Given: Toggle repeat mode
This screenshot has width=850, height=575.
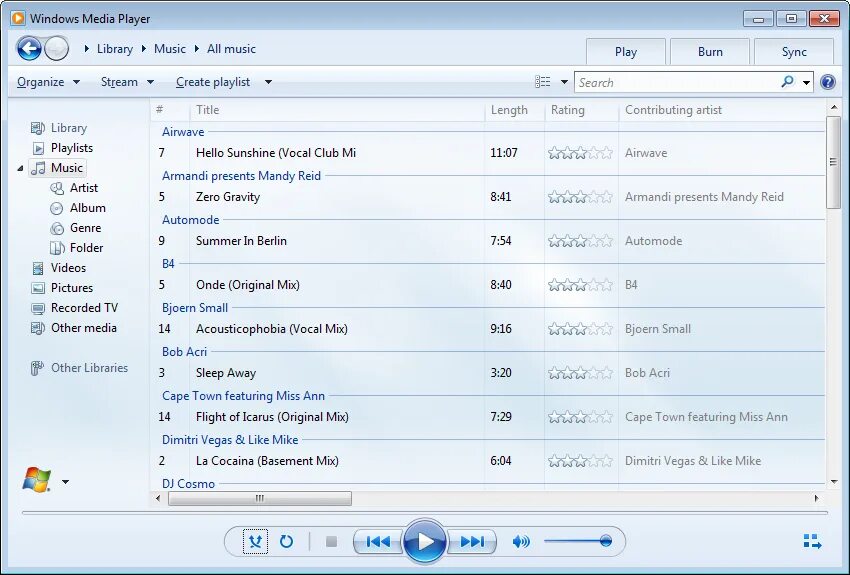Looking at the screenshot, I should pos(286,541).
